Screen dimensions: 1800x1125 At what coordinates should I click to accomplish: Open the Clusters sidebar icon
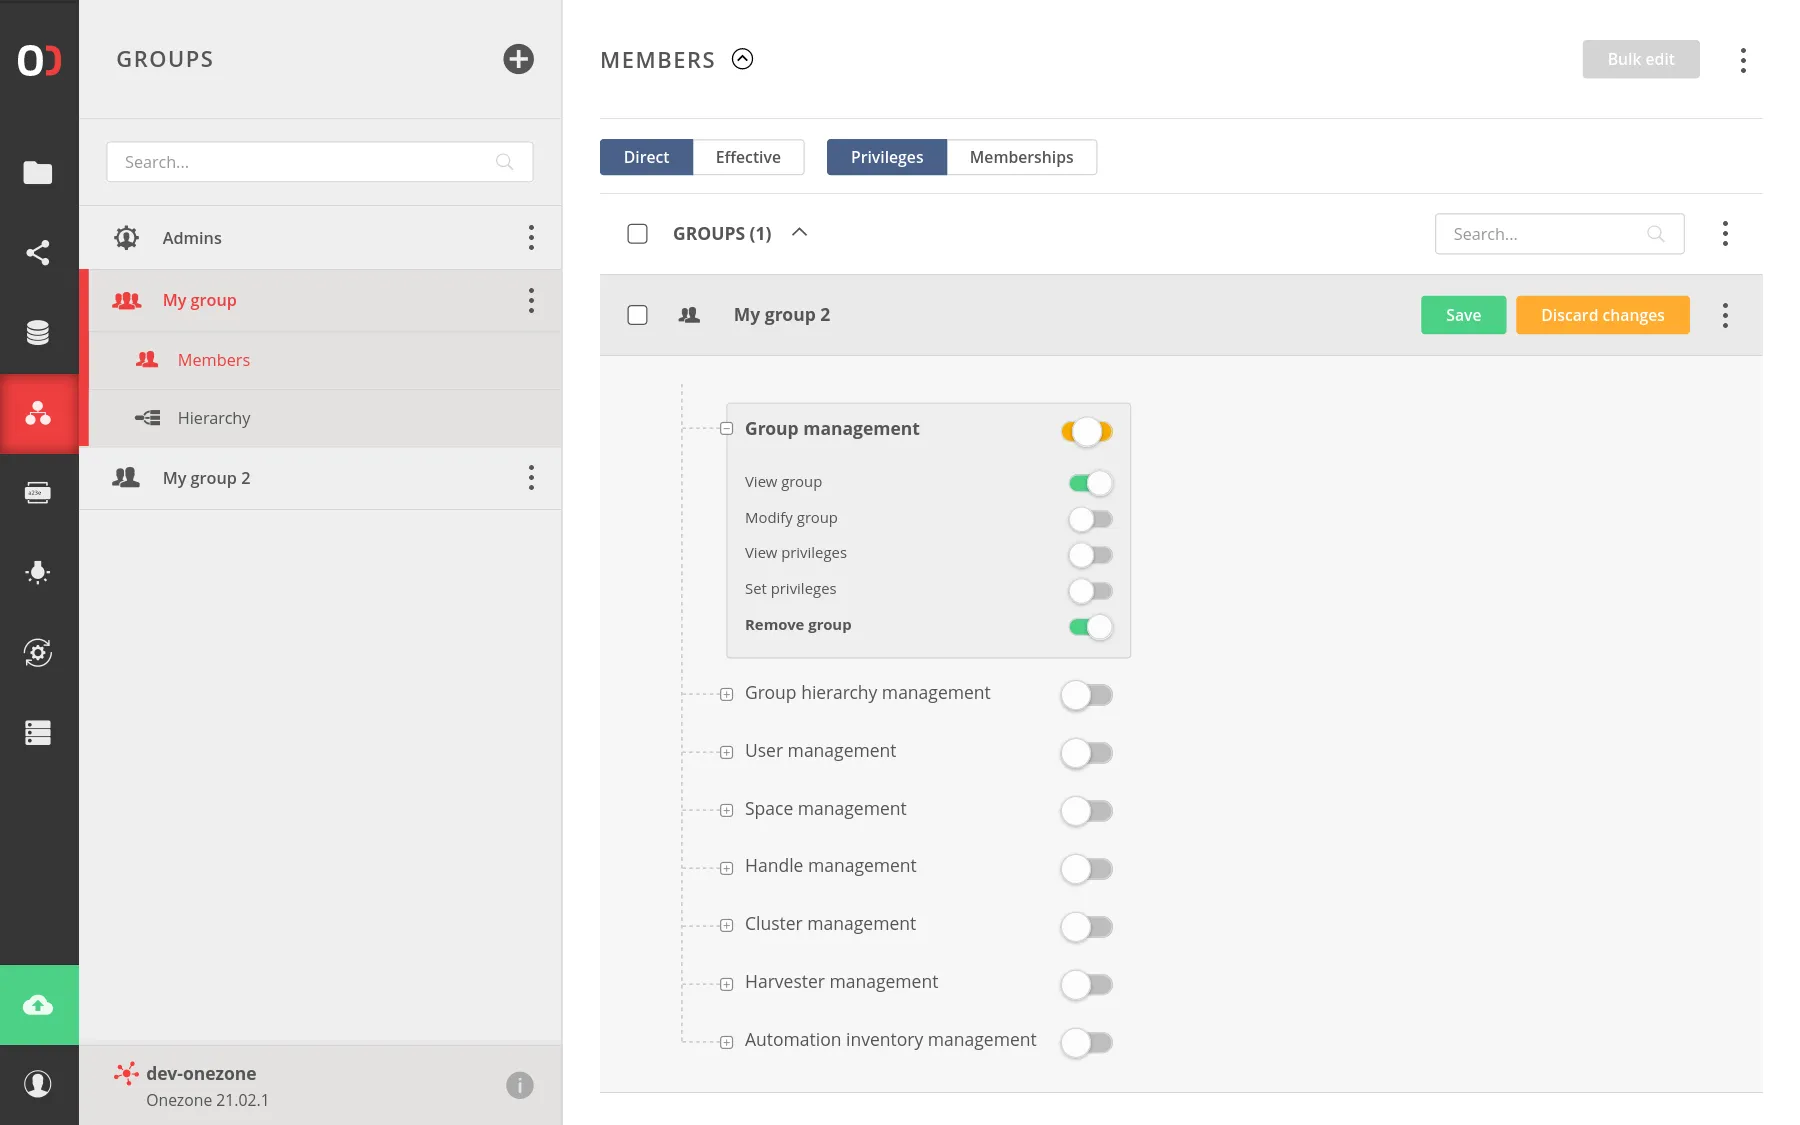pyautogui.click(x=38, y=733)
